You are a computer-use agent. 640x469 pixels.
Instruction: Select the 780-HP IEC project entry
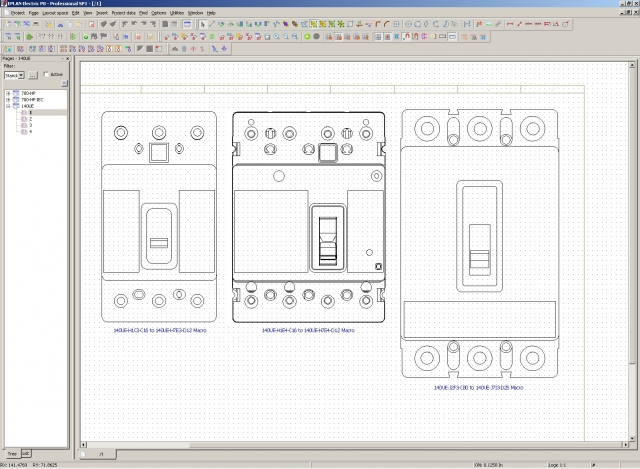pyautogui.click(x=32, y=100)
